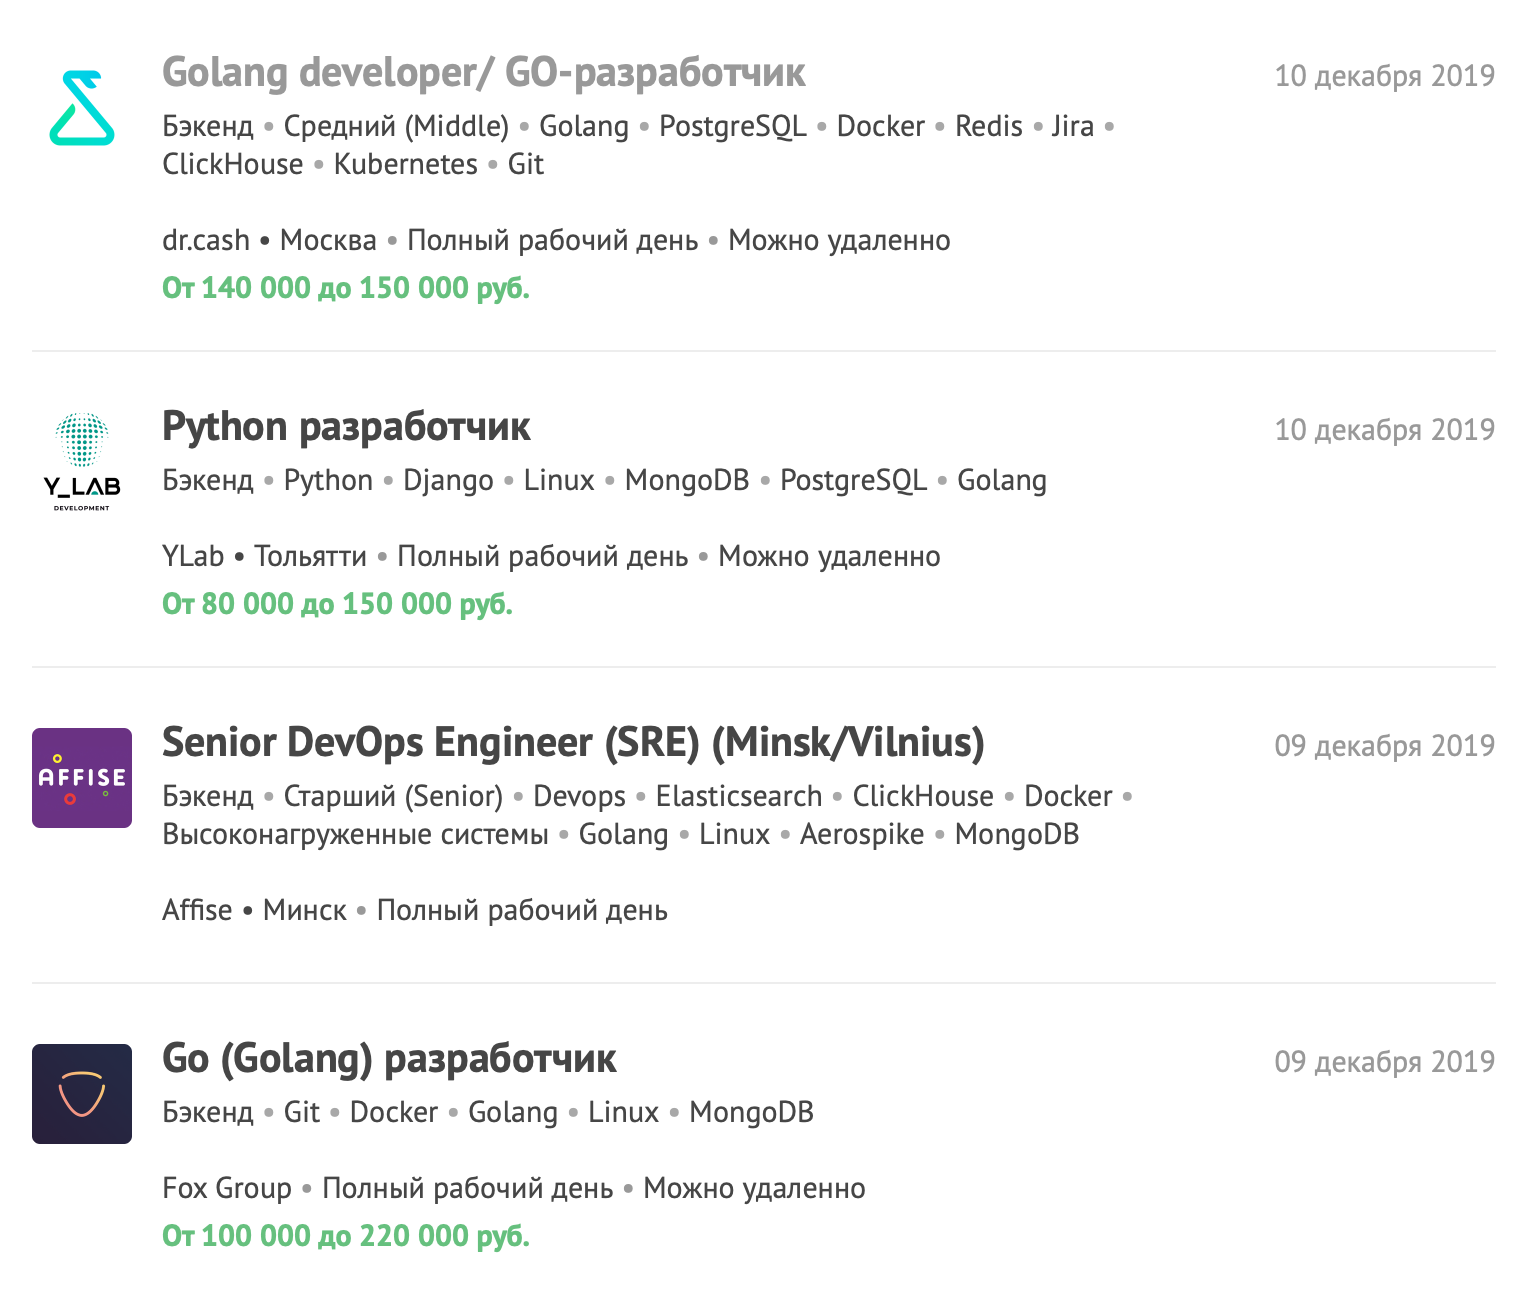1530x1294 pixels.
Task: Select the "Aerospike" tag in the DevOps listing
Action: tap(861, 833)
